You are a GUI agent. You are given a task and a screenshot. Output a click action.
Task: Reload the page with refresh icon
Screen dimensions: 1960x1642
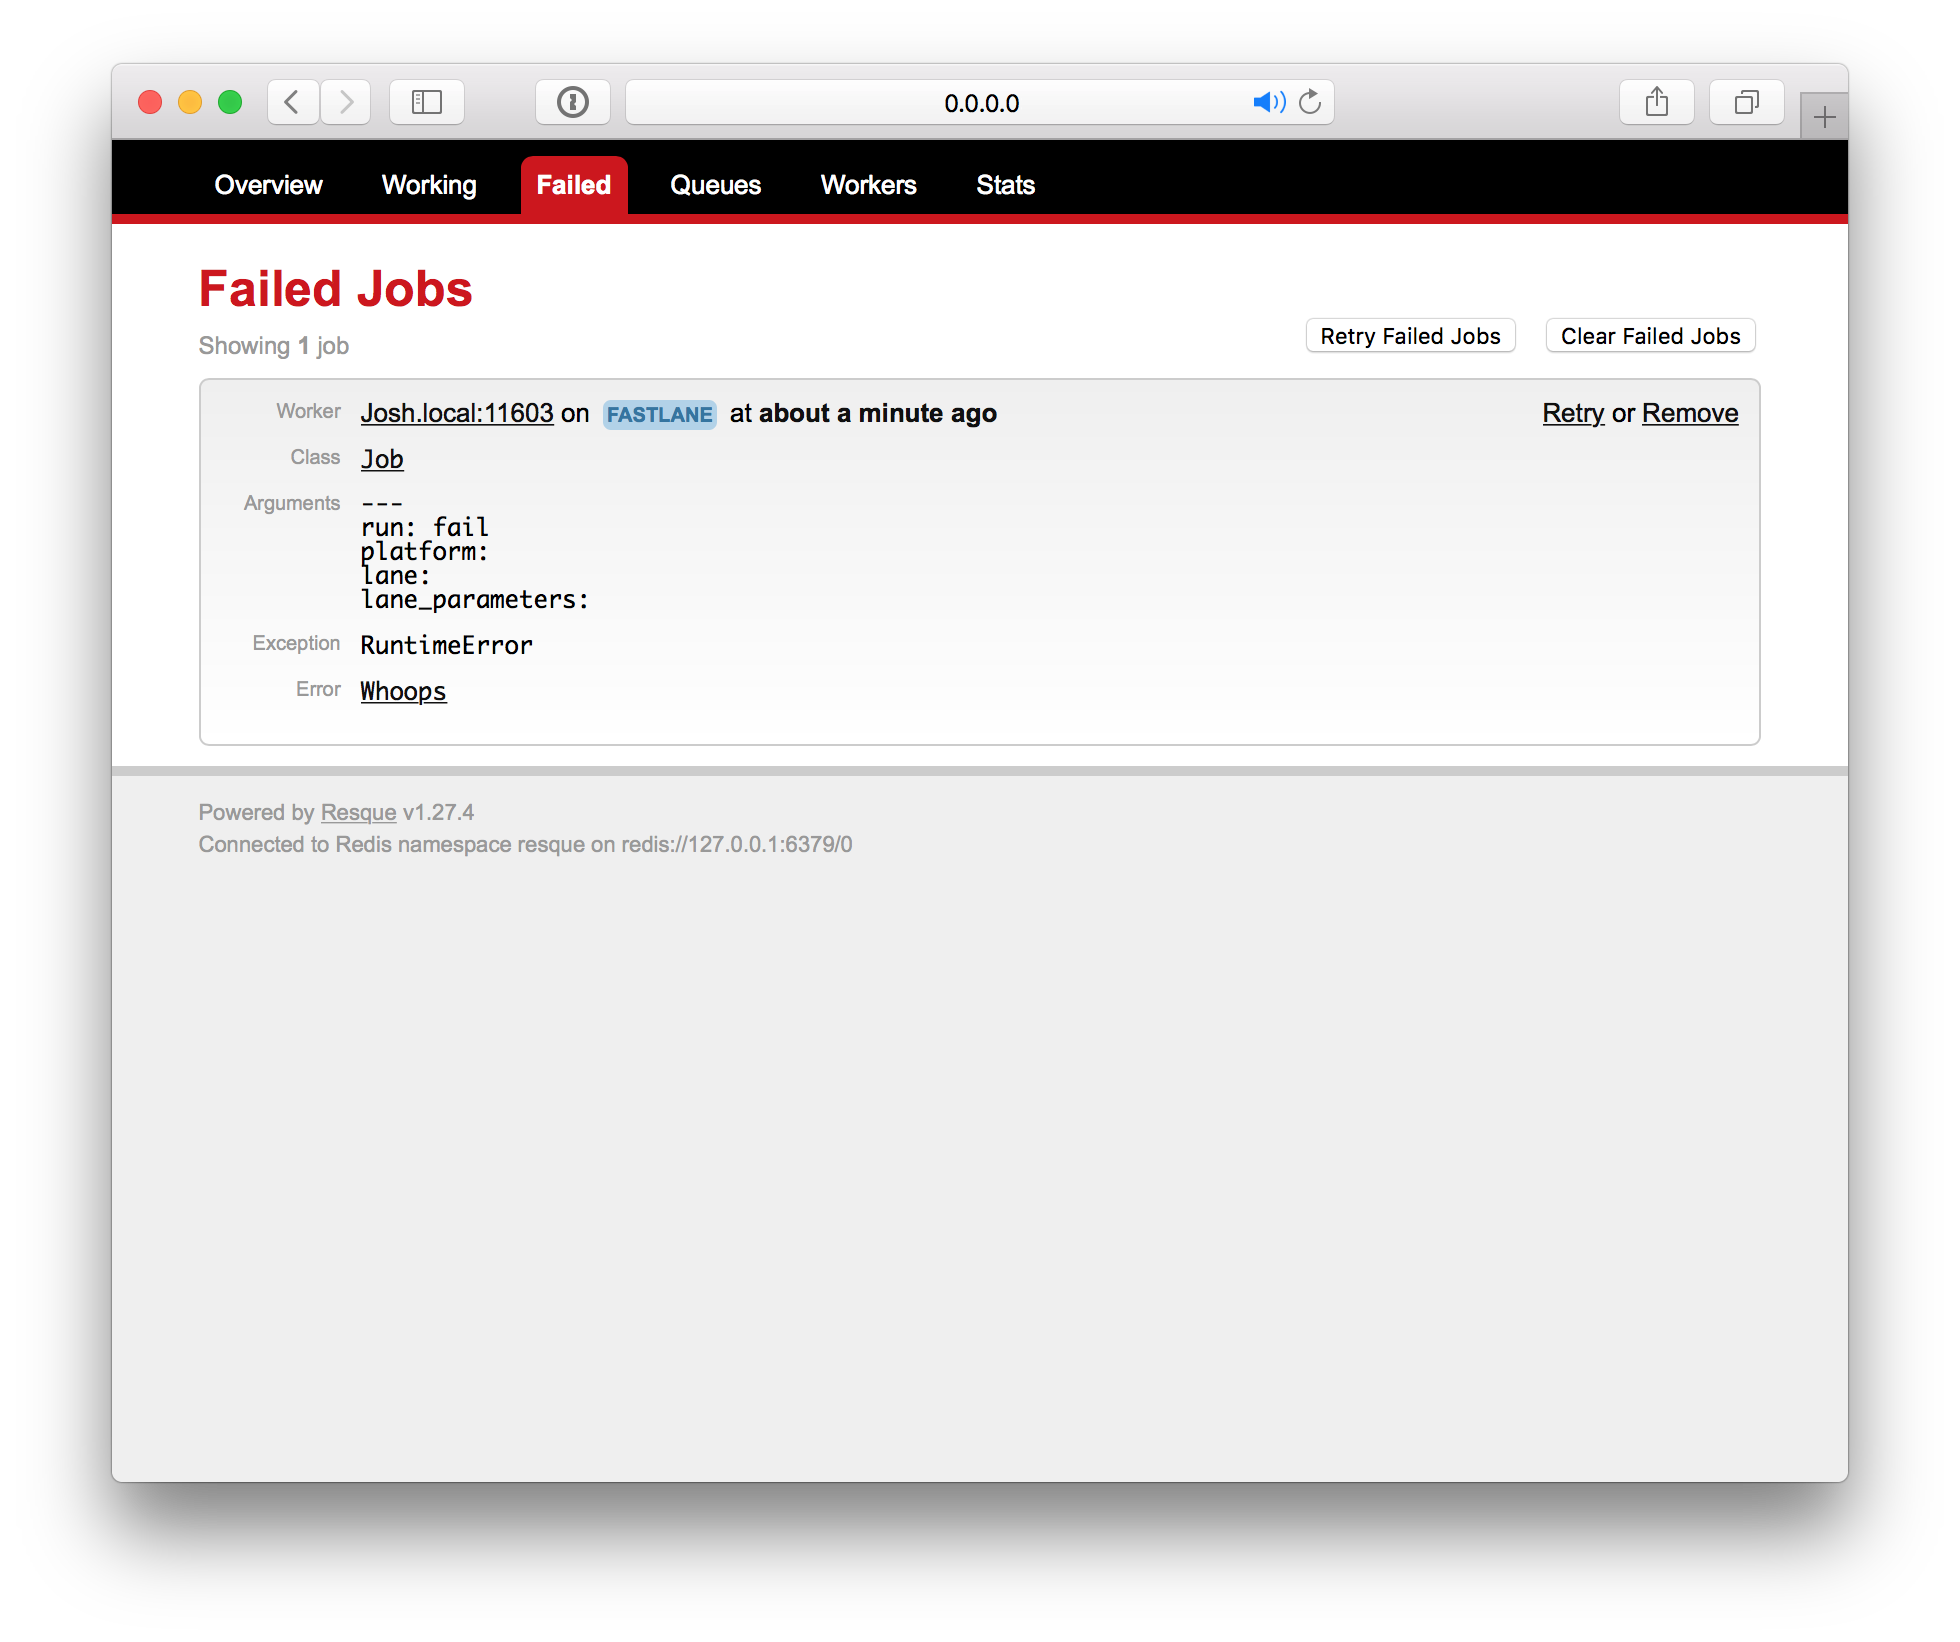(1310, 102)
